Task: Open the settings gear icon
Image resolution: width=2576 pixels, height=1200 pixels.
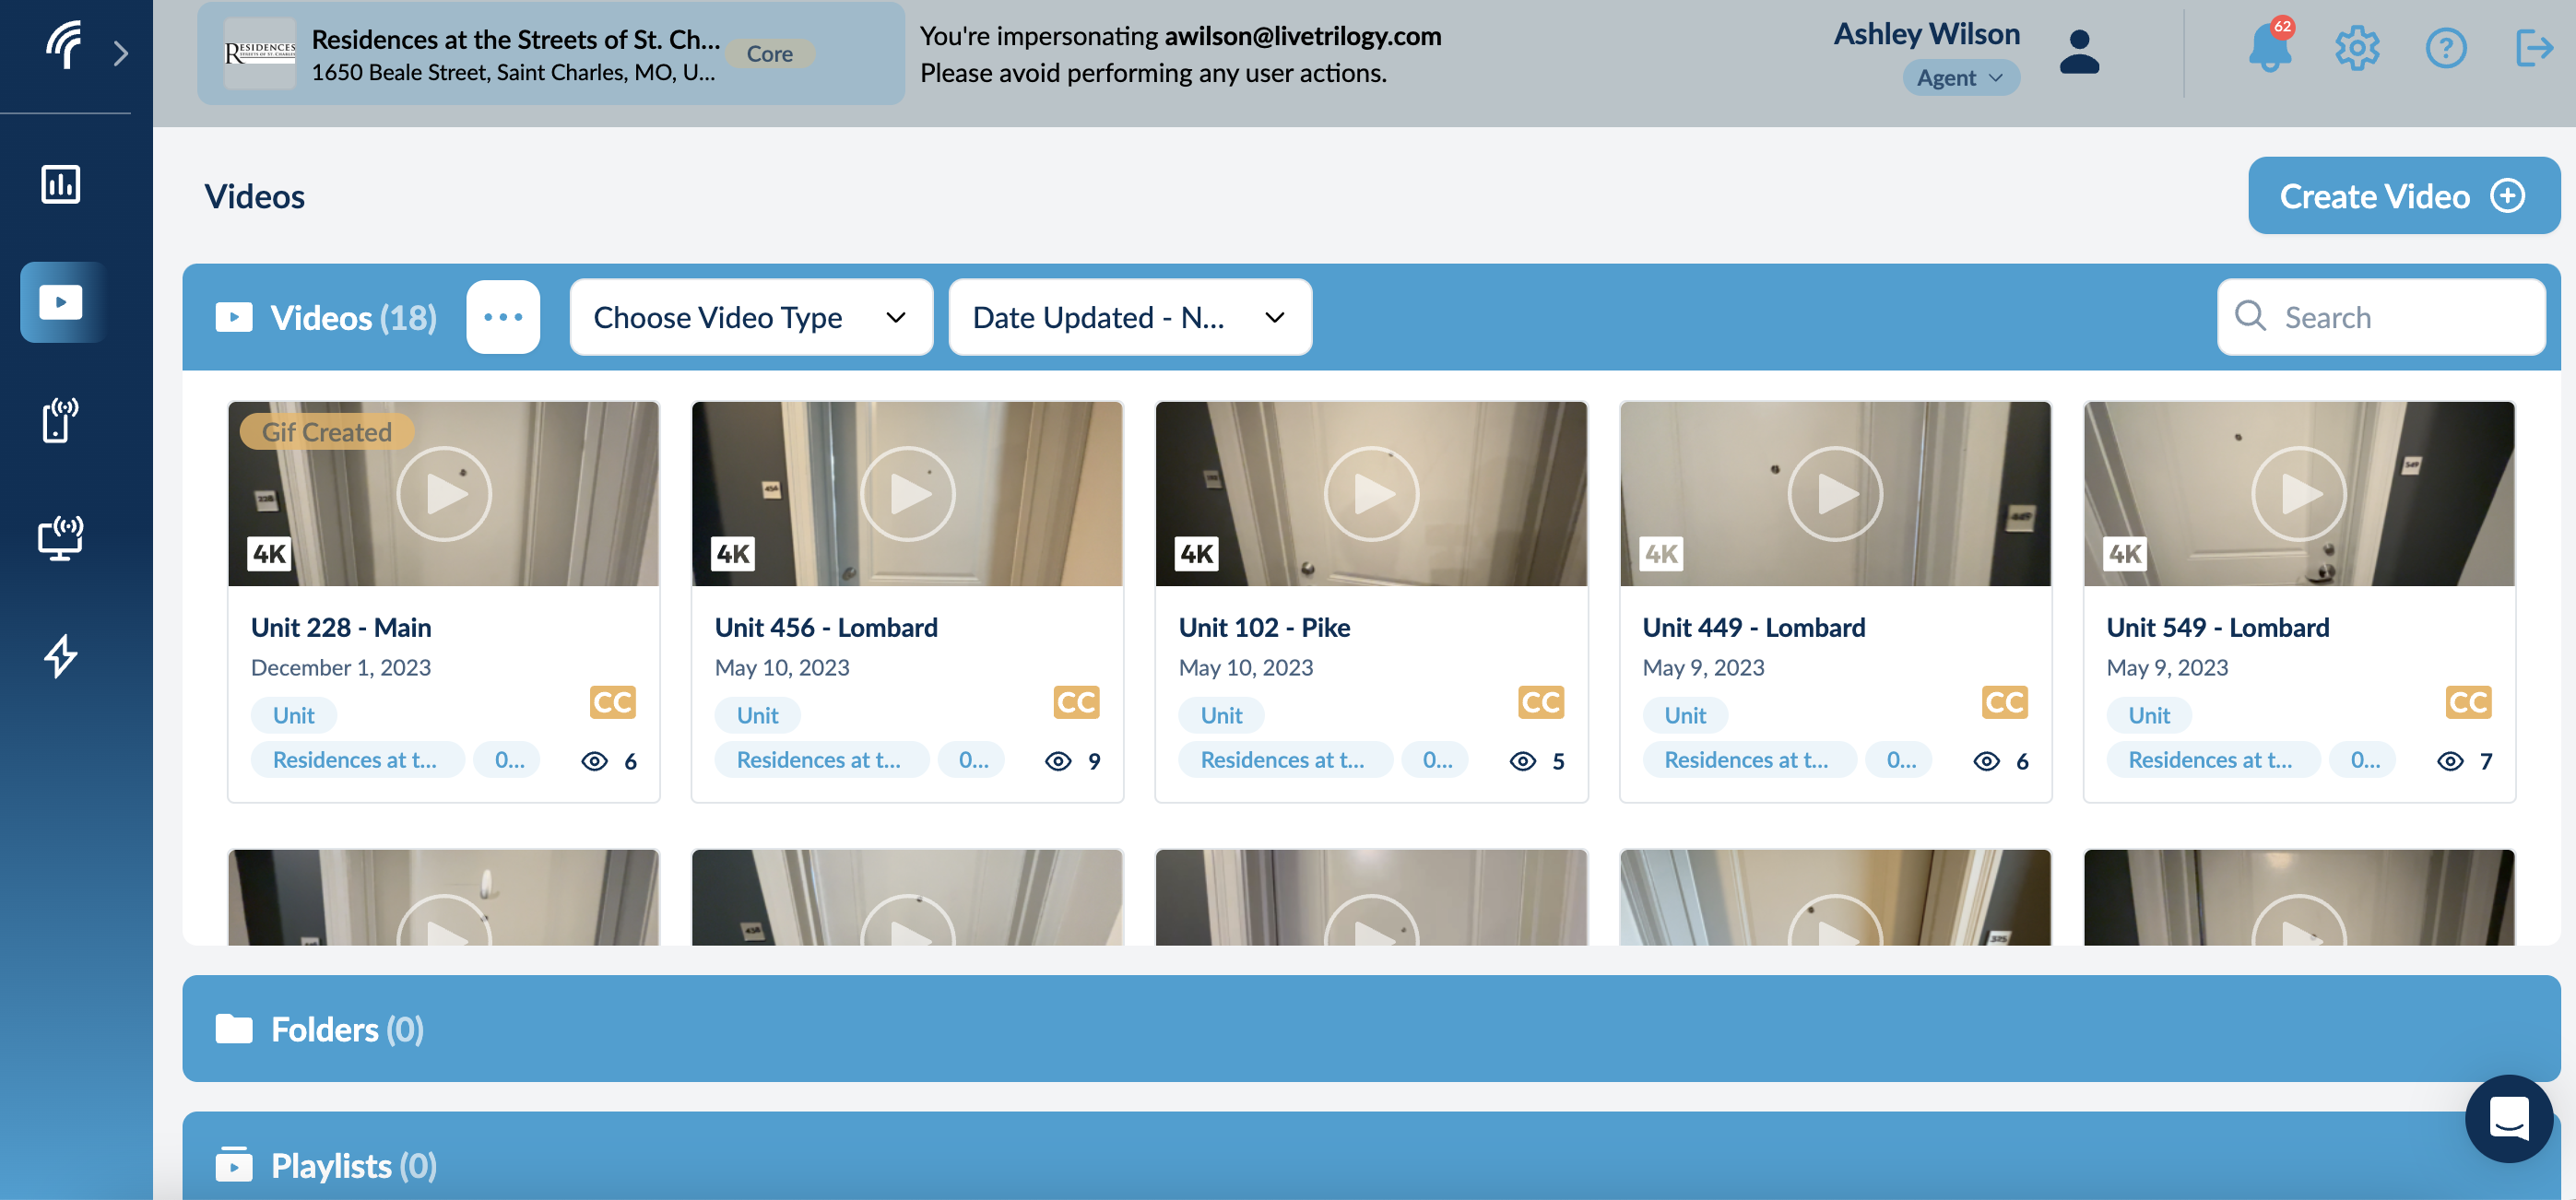Action: click(2357, 48)
